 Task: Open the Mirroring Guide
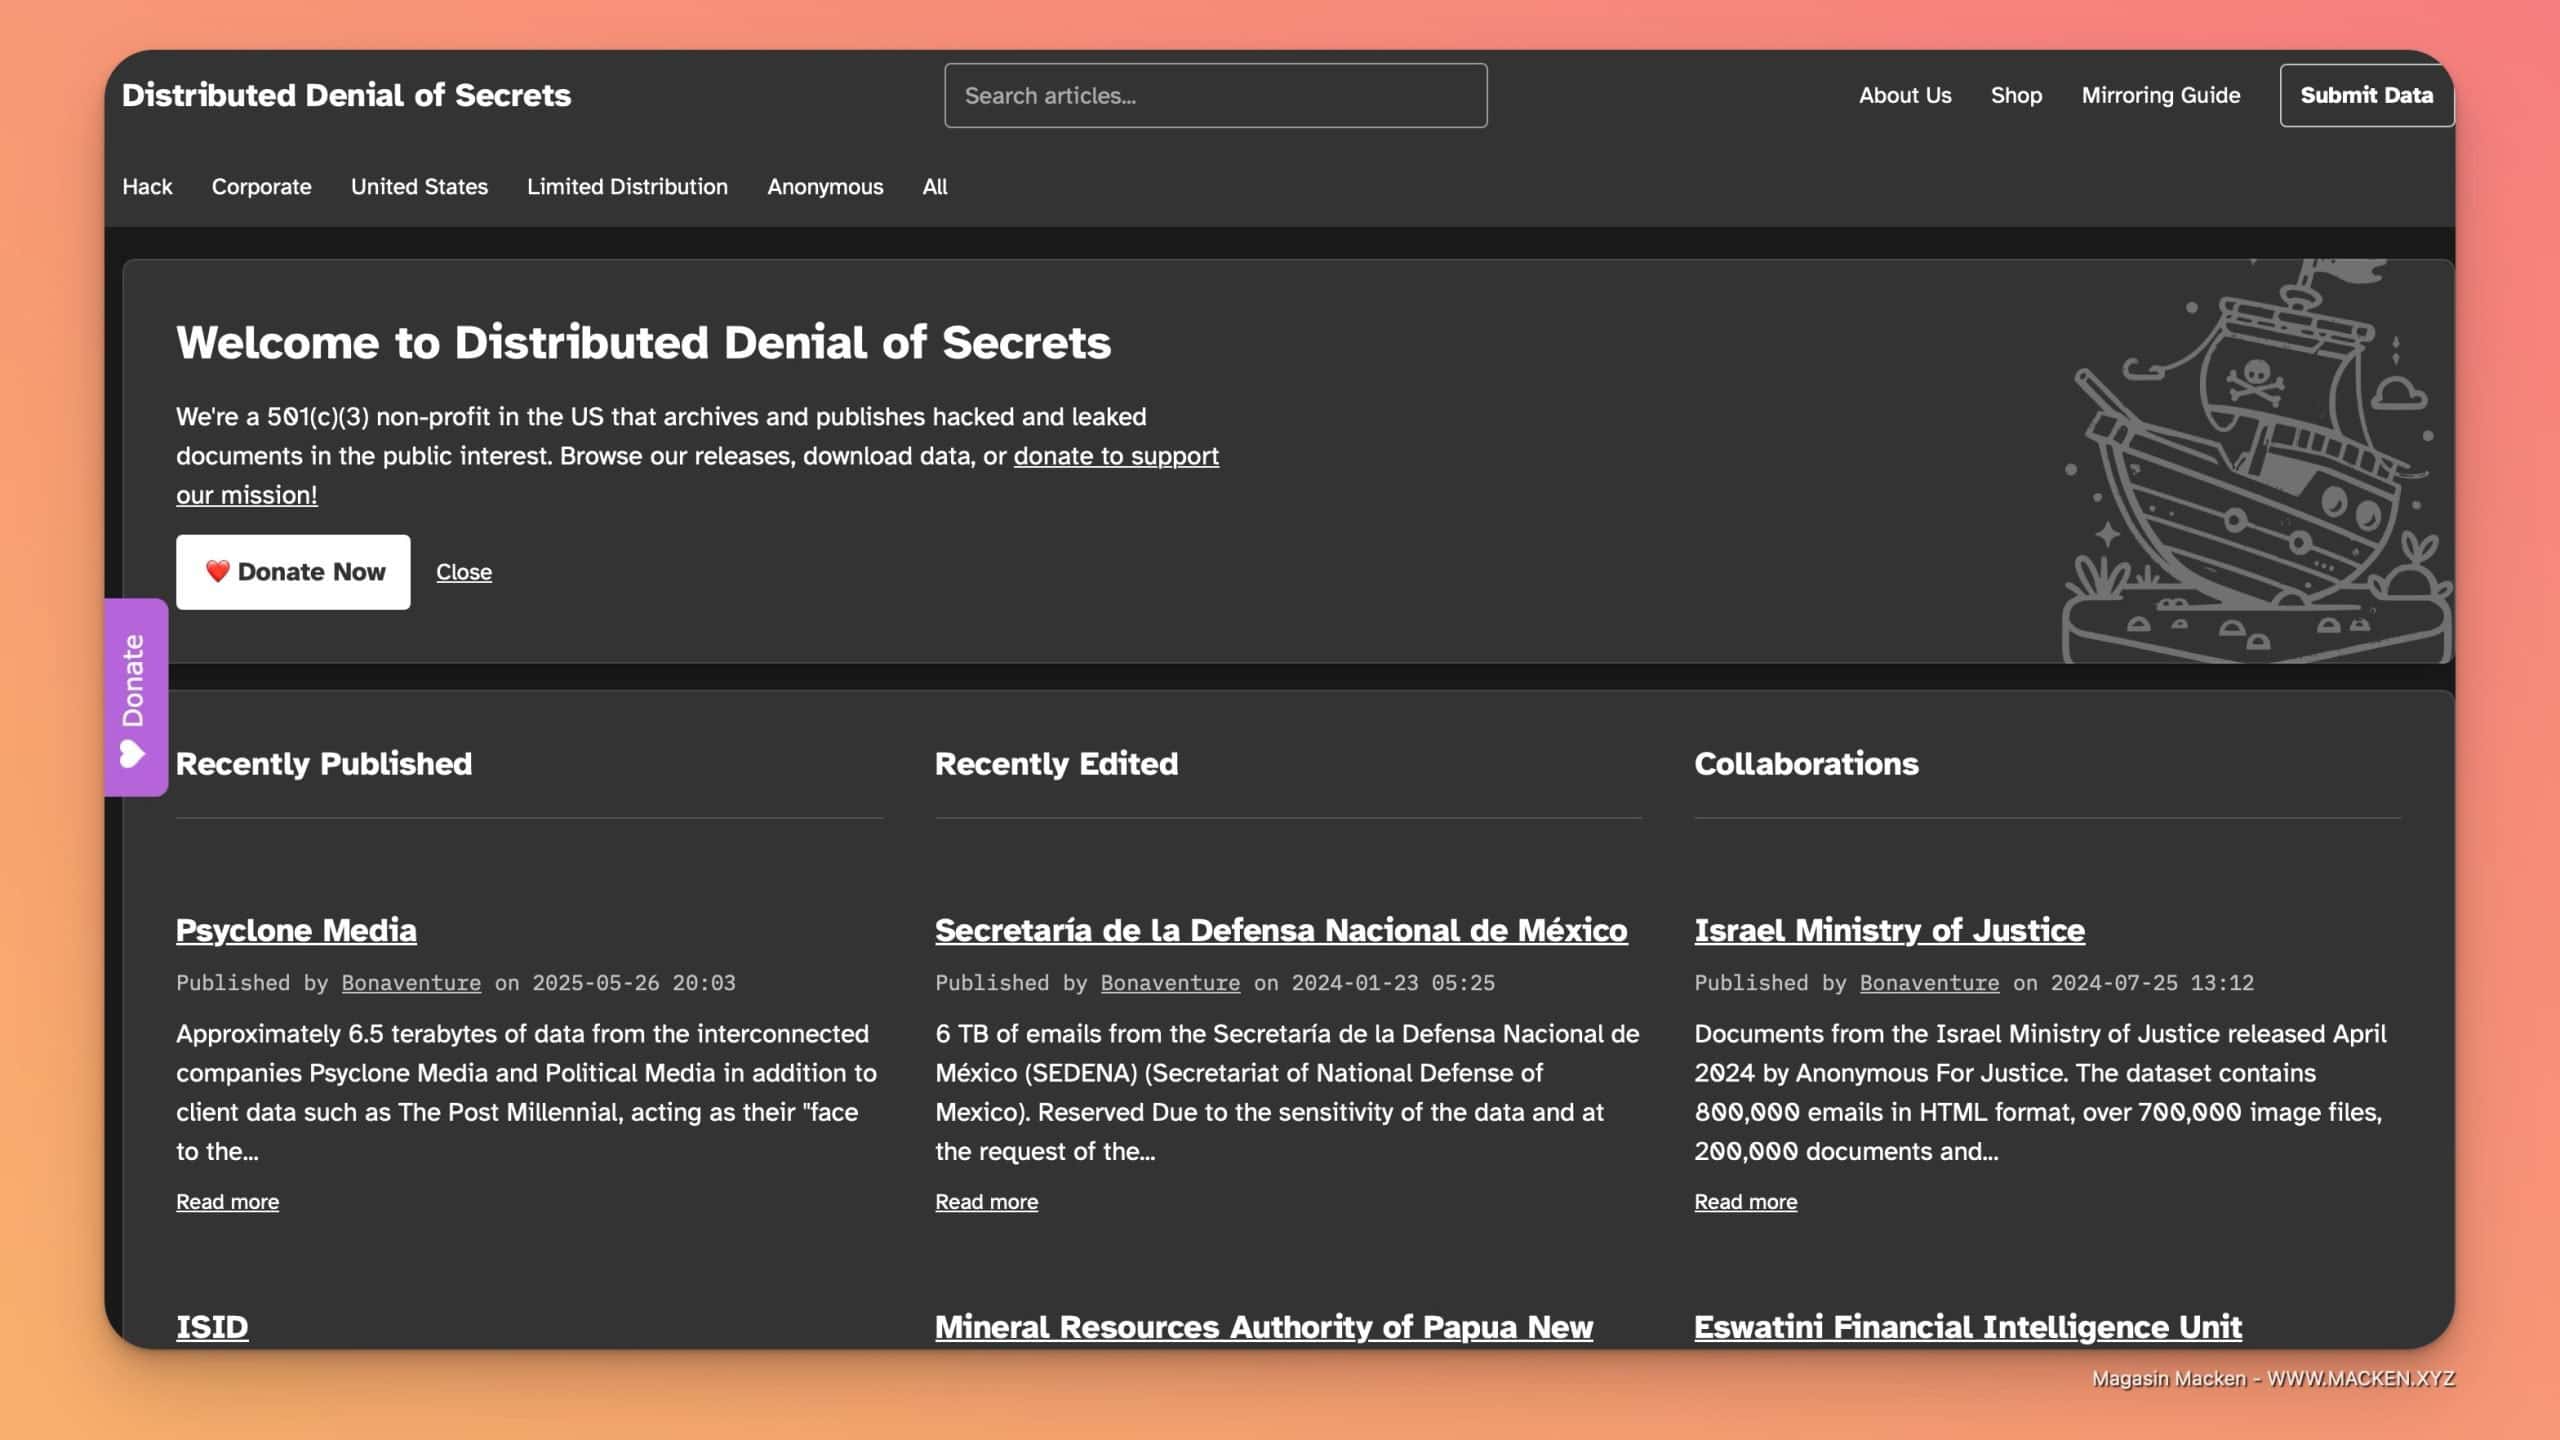[x=2160, y=95]
